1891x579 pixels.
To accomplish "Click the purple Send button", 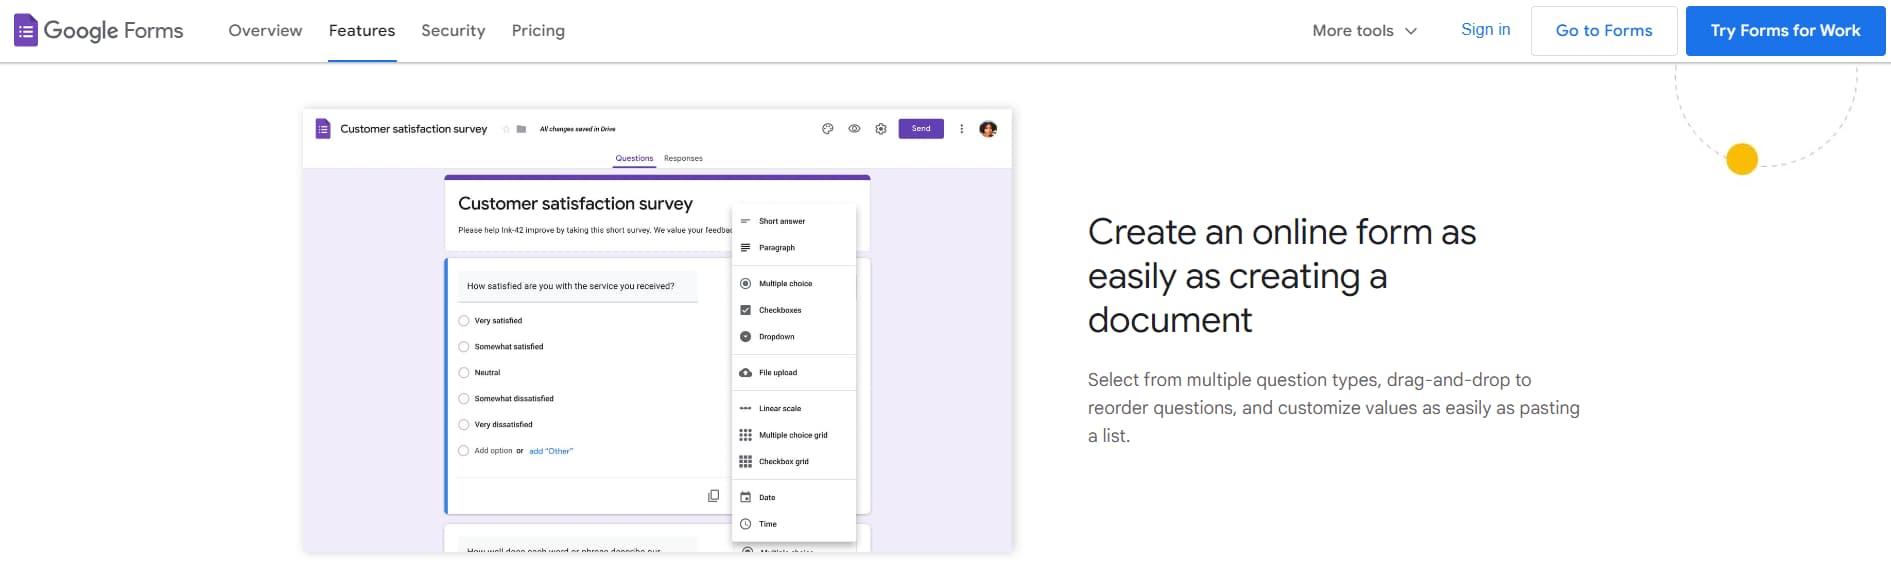I will click(921, 129).
